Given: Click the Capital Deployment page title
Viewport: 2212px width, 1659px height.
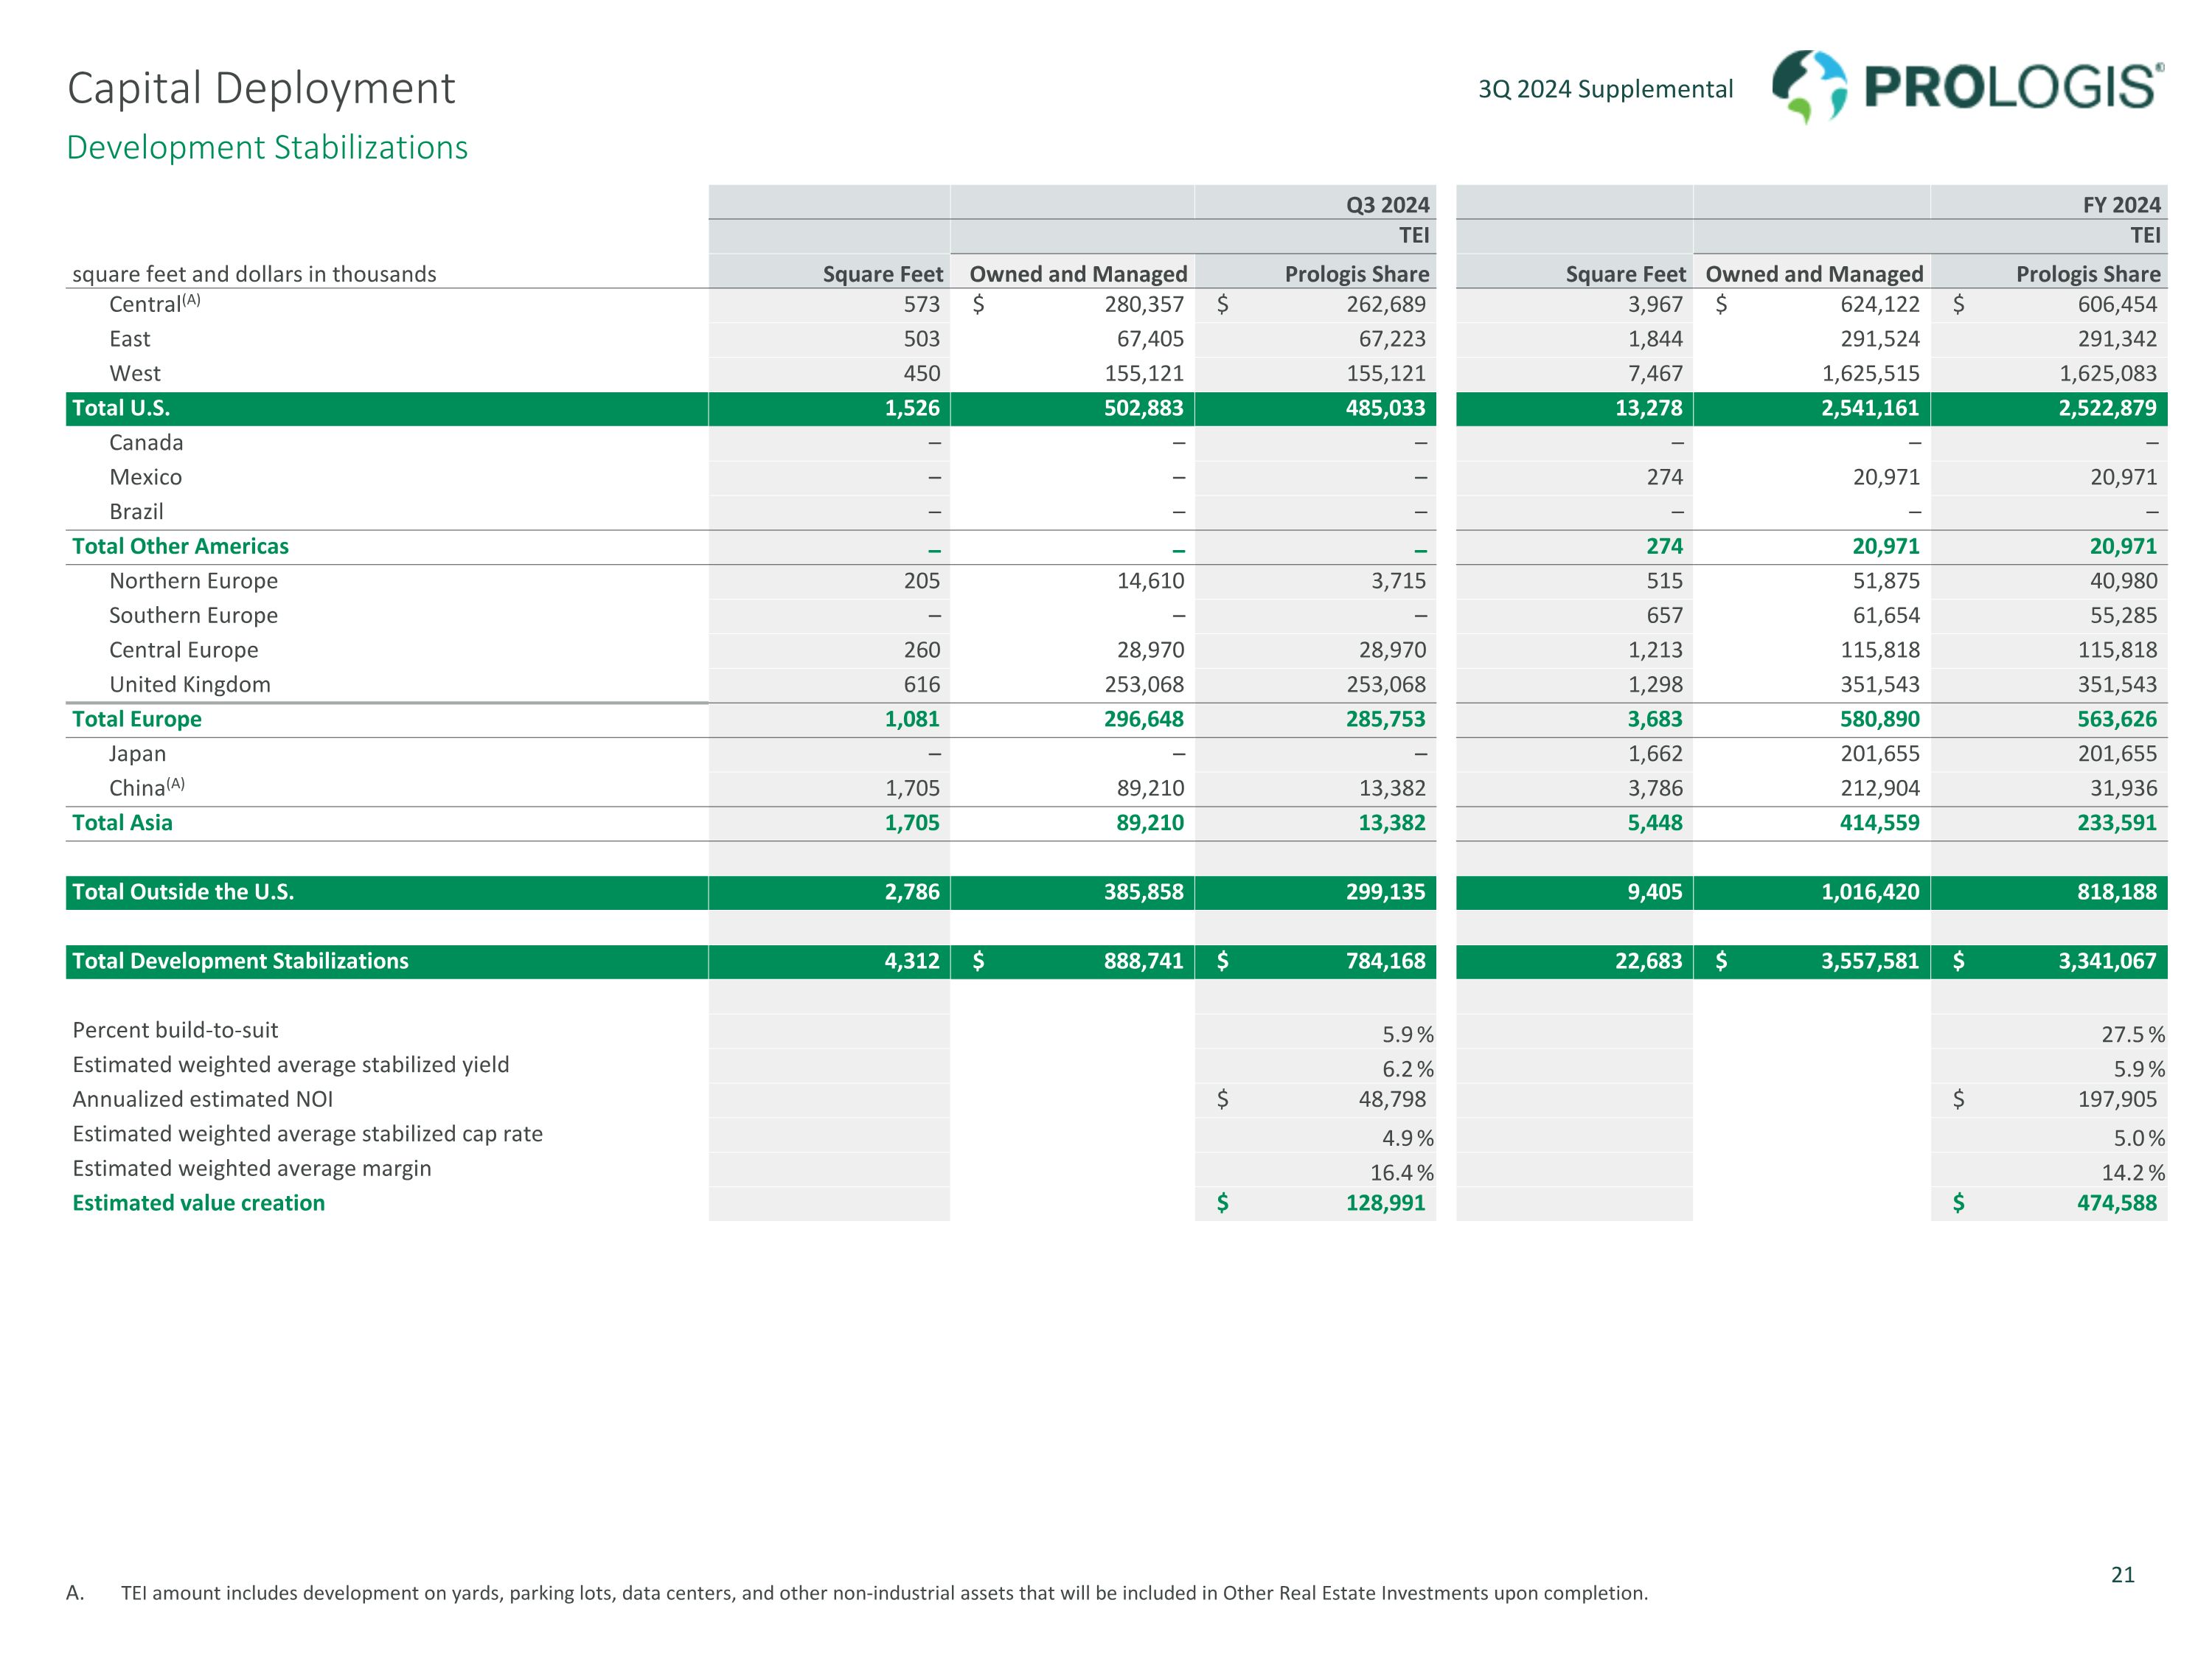Looking at the screenshot, I should click(x=261, y=88).
